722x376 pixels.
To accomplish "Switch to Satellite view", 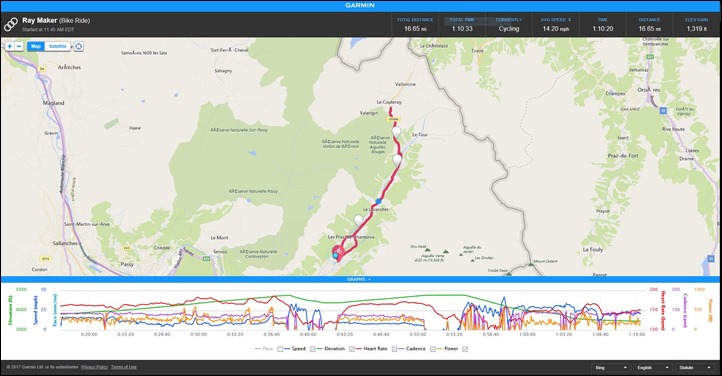I will [x=58, y=46].
